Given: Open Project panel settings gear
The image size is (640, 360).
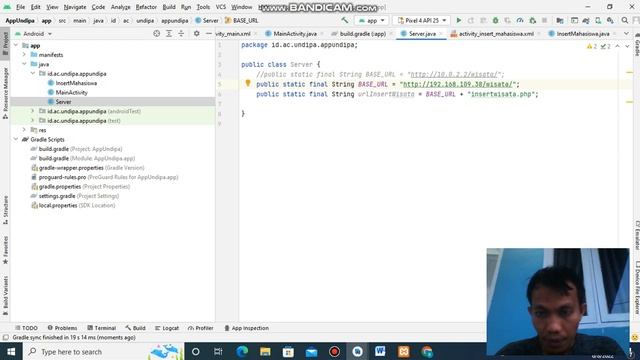Looking at the screenshot, I should (x=197, y=34).
